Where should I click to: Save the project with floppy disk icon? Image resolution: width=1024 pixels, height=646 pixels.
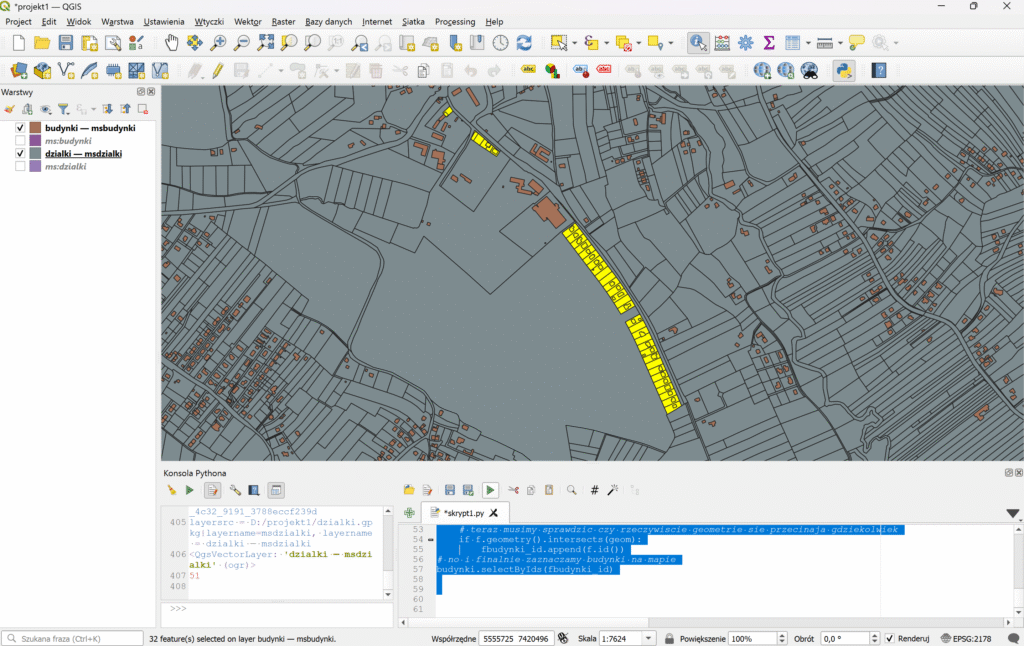point(66,43)
